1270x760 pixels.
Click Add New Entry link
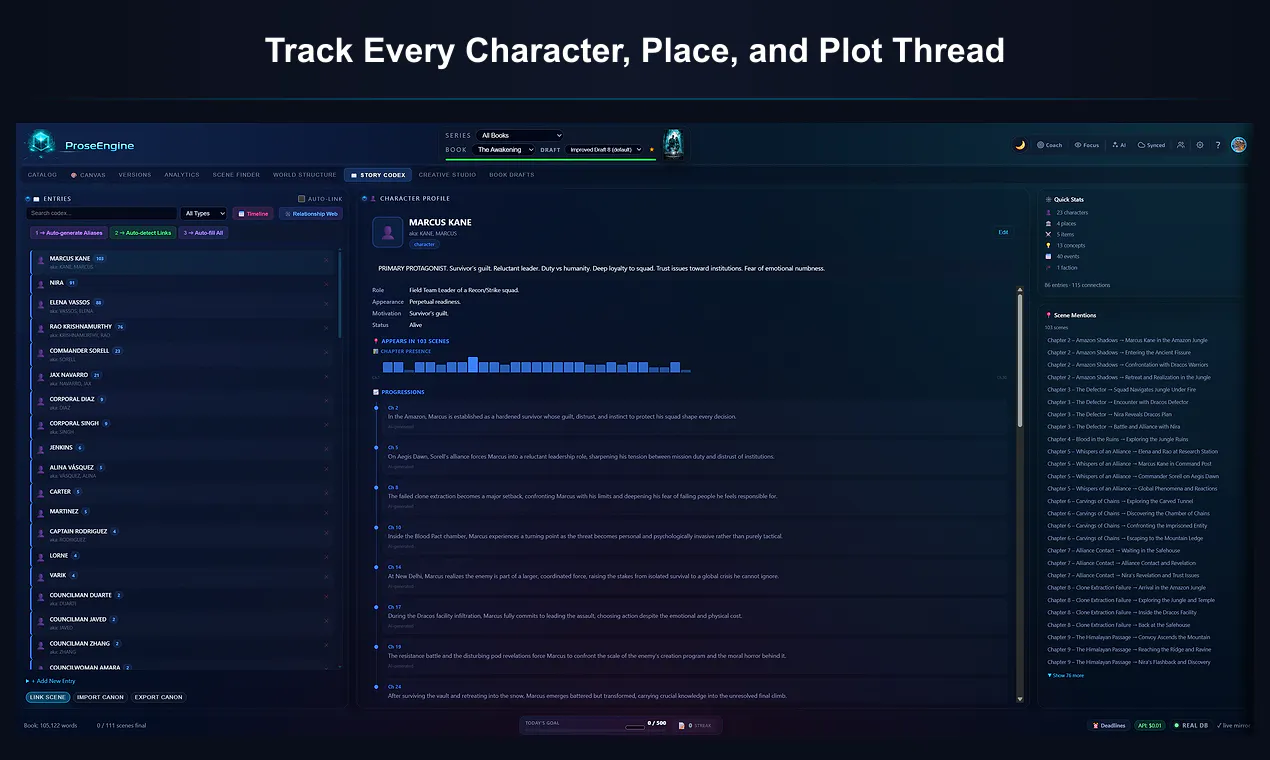pos(51,681)
